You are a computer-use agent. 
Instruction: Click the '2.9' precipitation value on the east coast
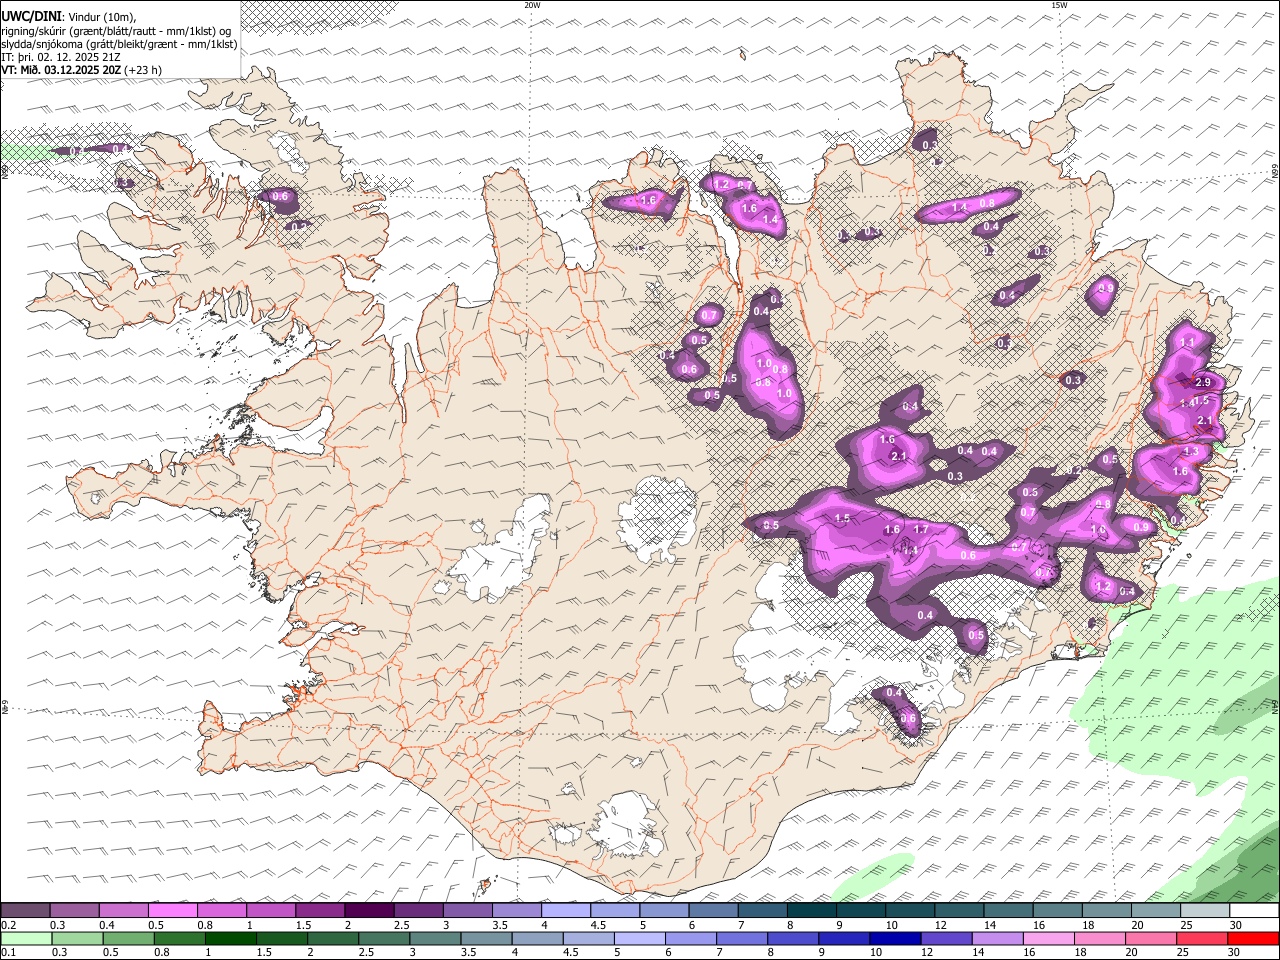point(1203,382)
